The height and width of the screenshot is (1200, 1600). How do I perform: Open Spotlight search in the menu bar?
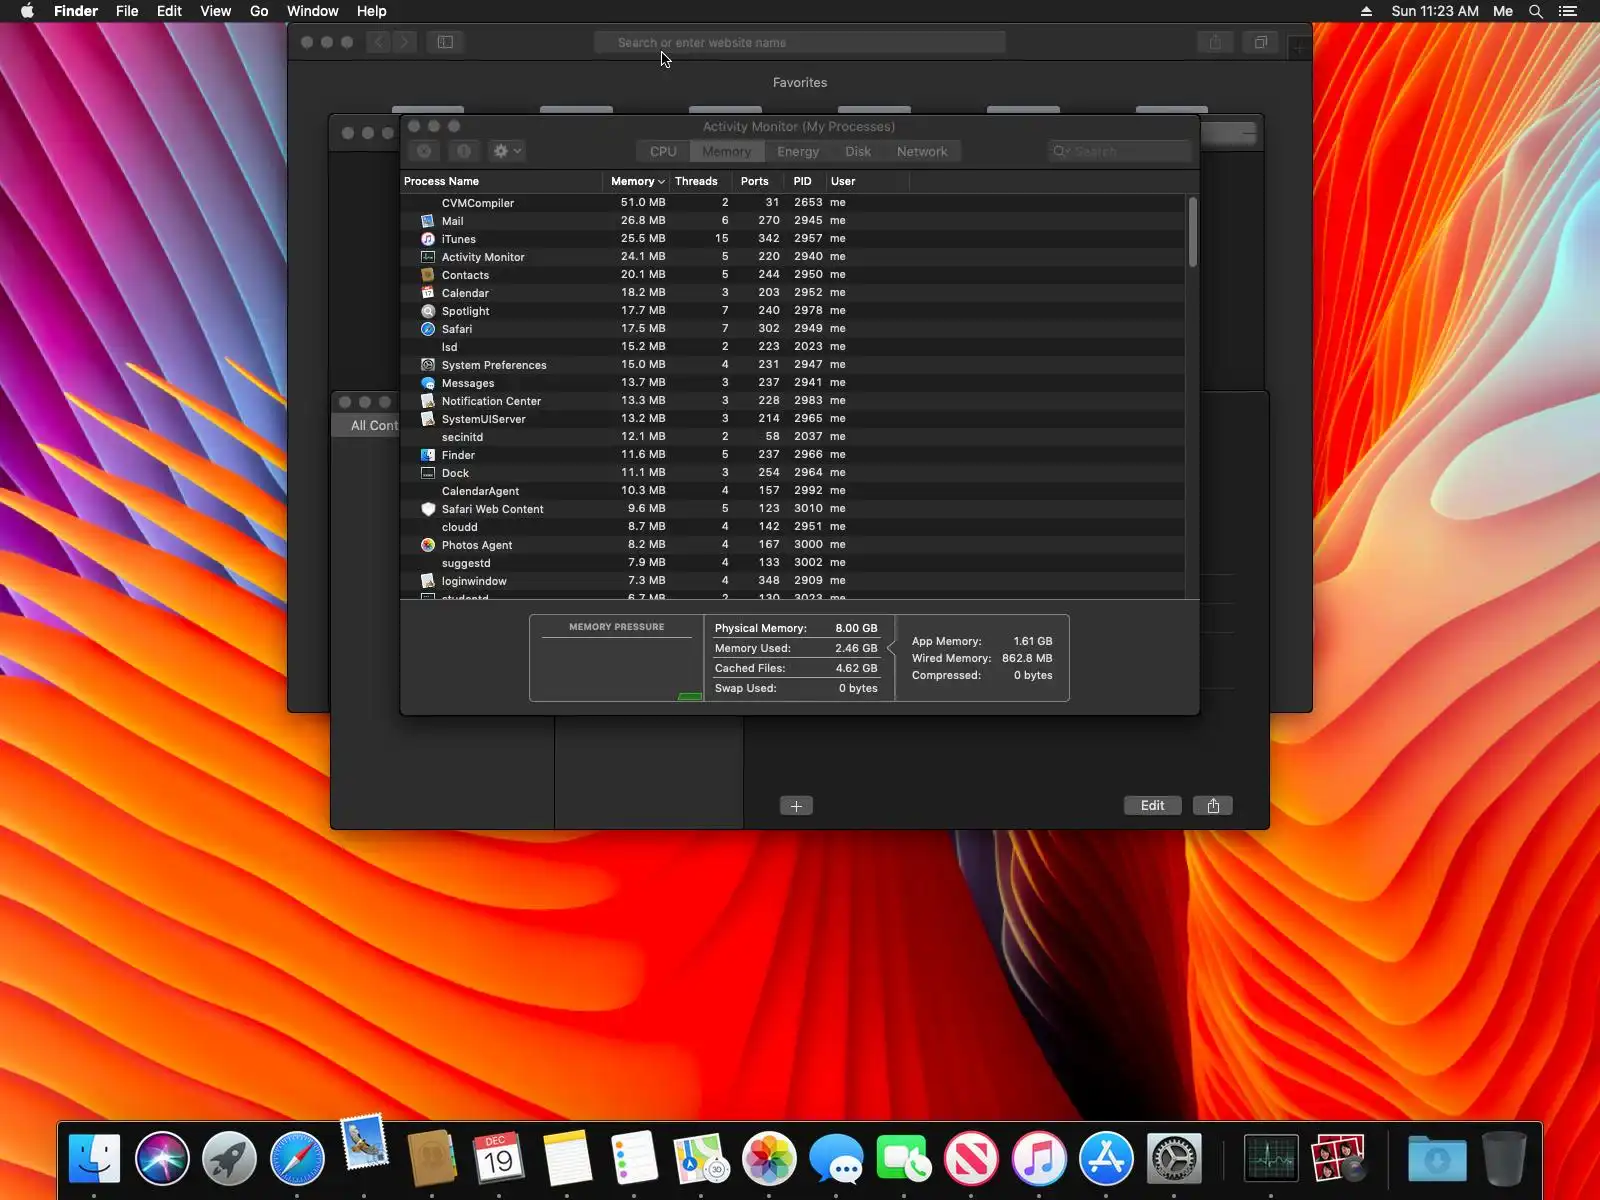[1536, 11]
